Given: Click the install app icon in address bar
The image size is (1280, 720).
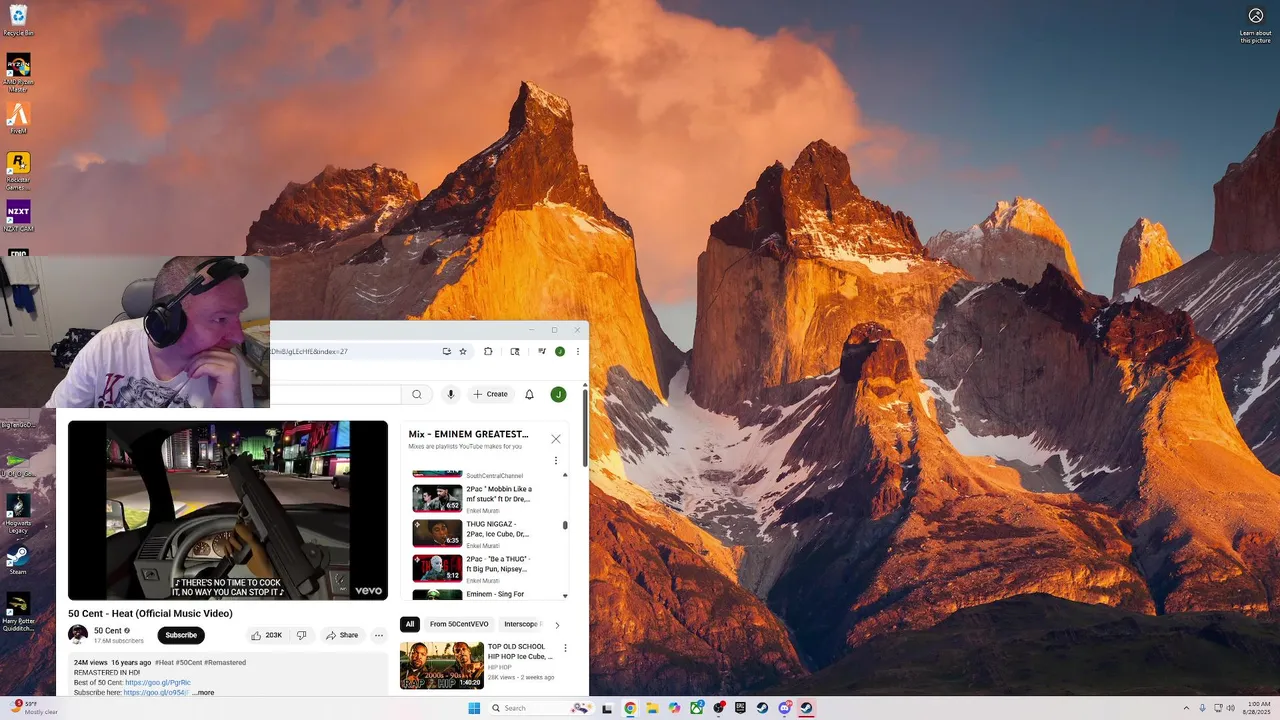Looking at the screenshot, I should point(447,351).
